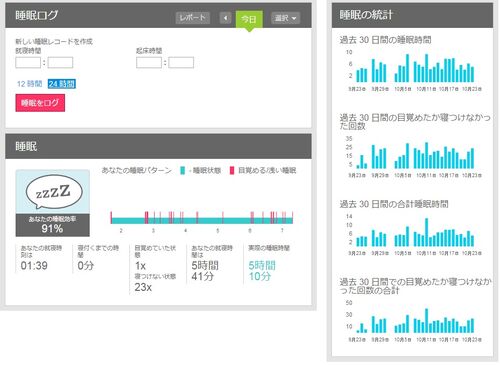The image size is (500, 365).
Task: Click wake-up hour input field
Action: coord(149,62)
